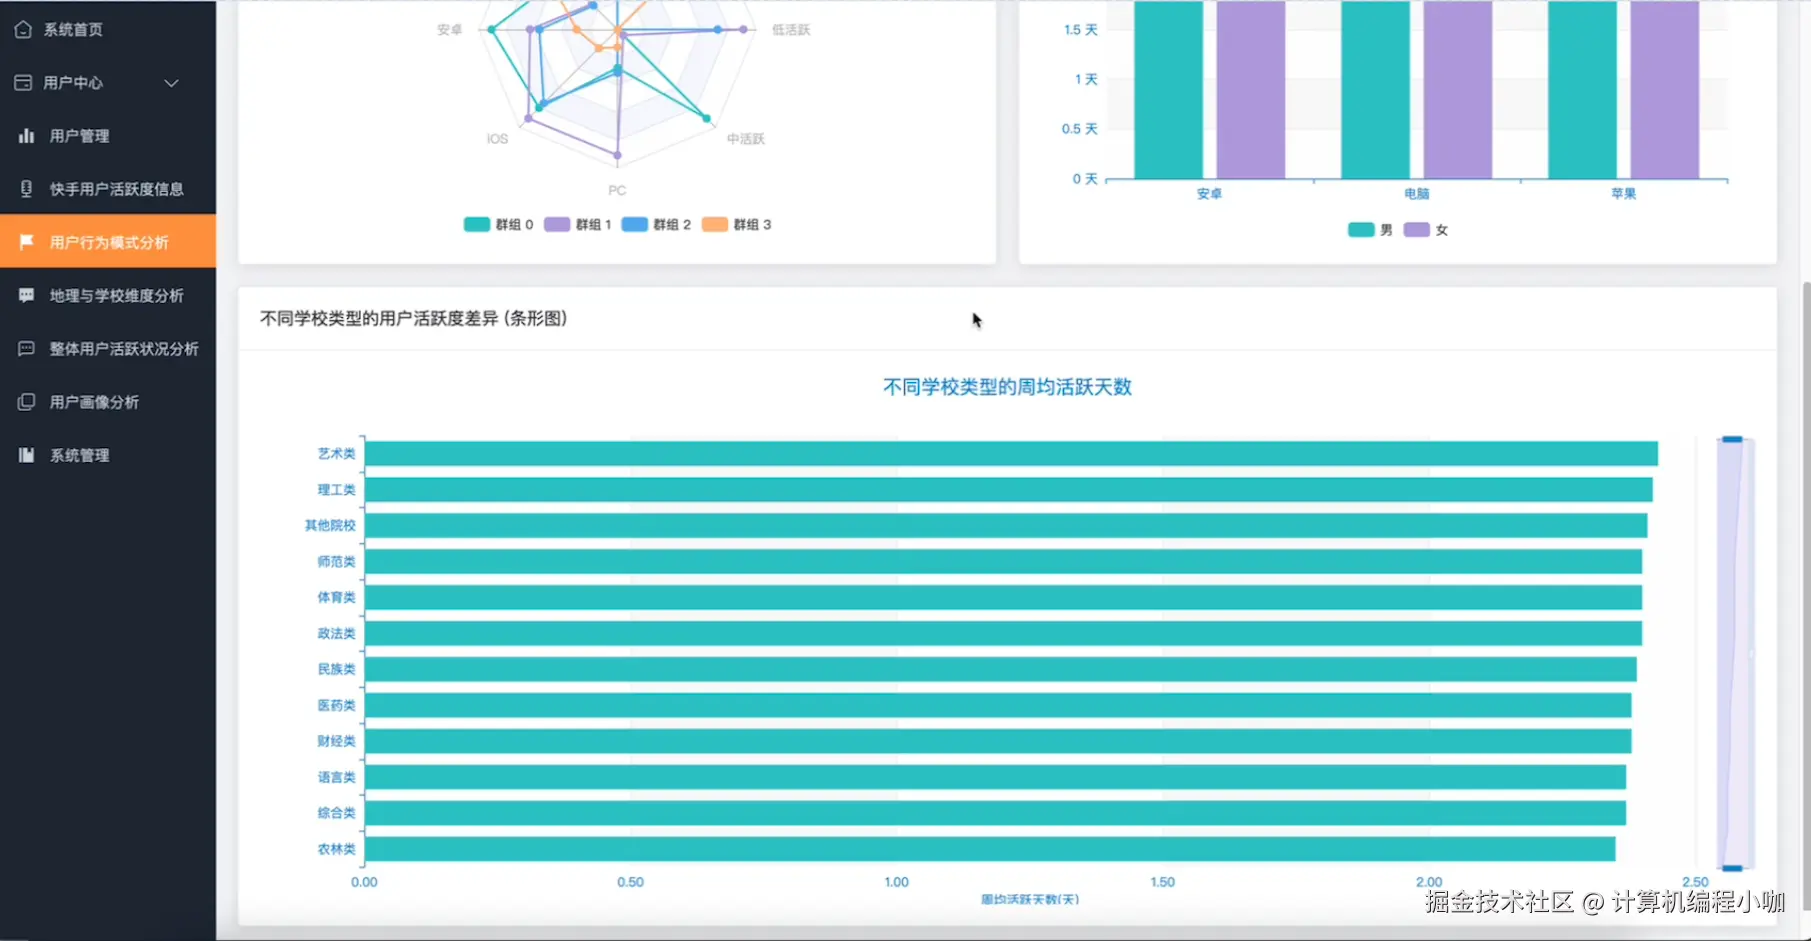Click the 苹果 category label in gender chart
The height and width of the screenshot is (941, 1811).
pos(1623,194)
